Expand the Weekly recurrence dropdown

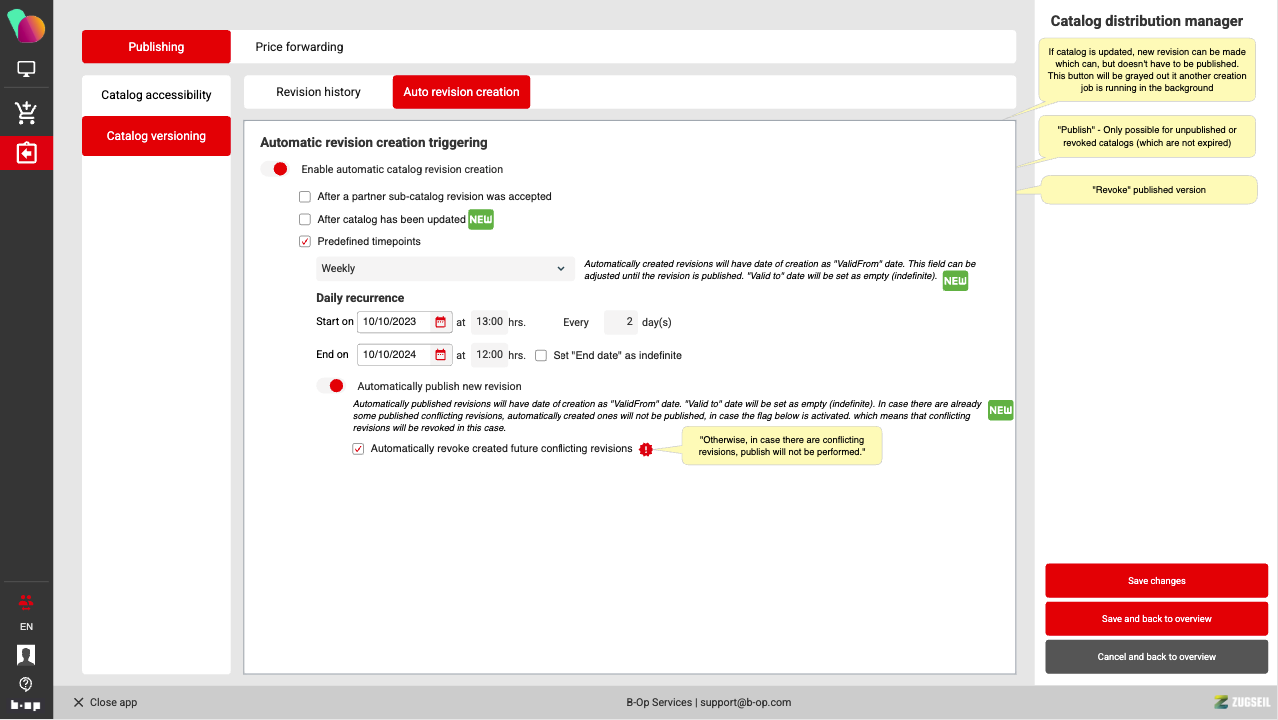(444, 268)
